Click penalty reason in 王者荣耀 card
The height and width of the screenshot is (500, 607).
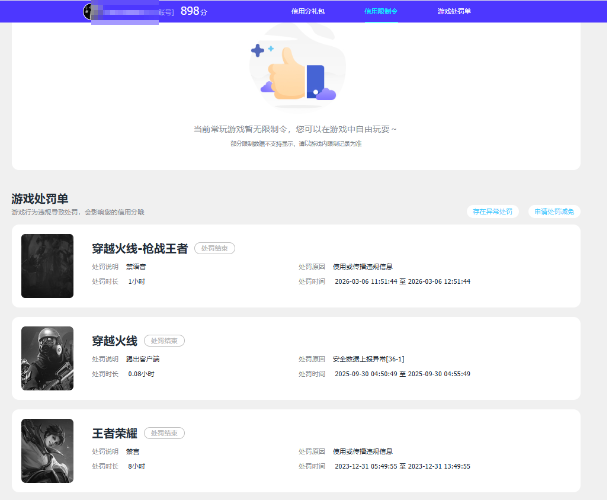pyautogui.click(x=363, y=451)
